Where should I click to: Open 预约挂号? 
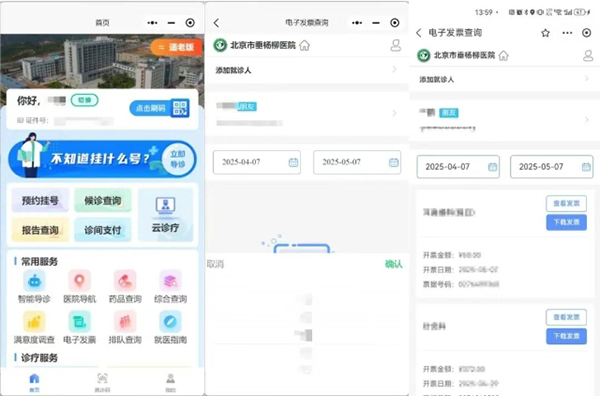coord(40,200)
